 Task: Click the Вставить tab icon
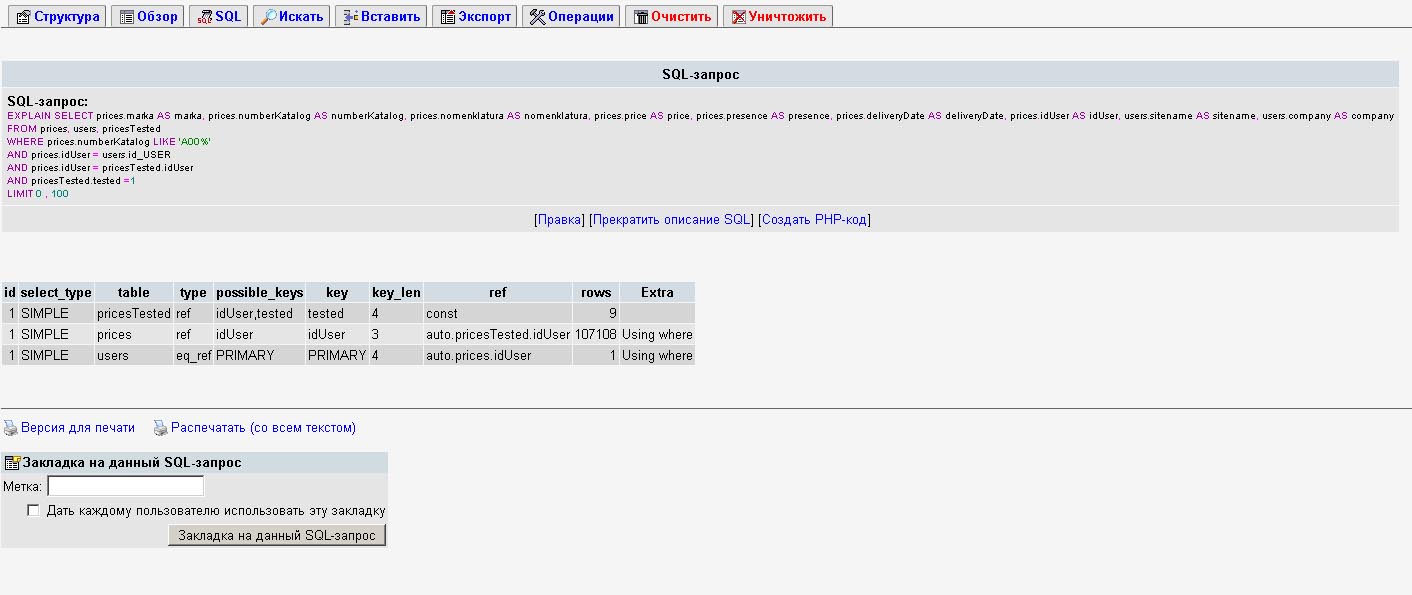coord(350,17)
